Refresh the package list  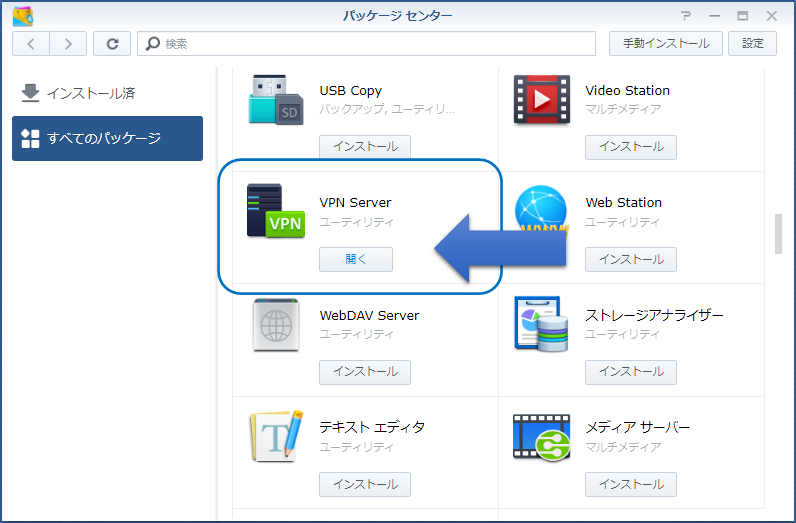click(x=112, y=44)
